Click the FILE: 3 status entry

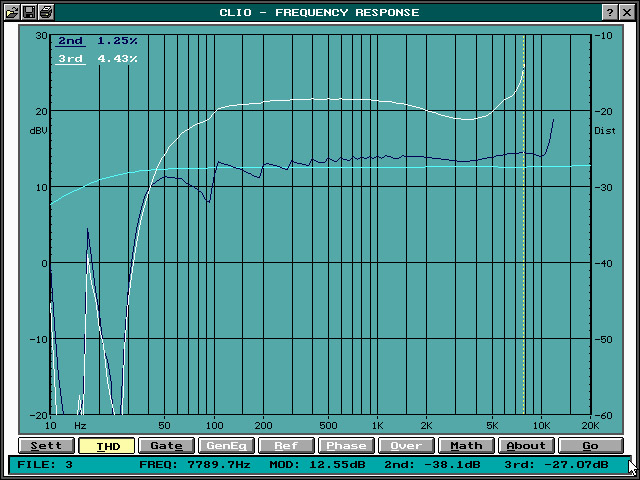click(45, 464)
